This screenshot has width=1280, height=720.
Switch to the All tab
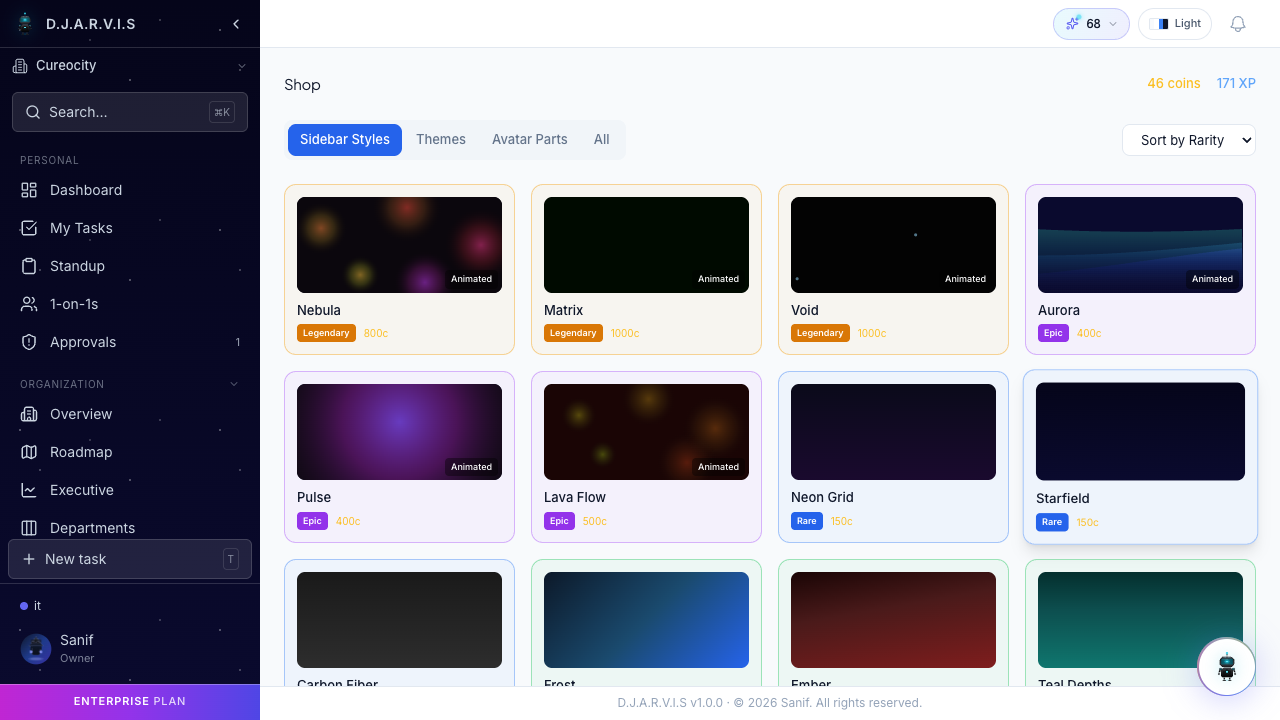pyautogui.click(x=601, y=140)
